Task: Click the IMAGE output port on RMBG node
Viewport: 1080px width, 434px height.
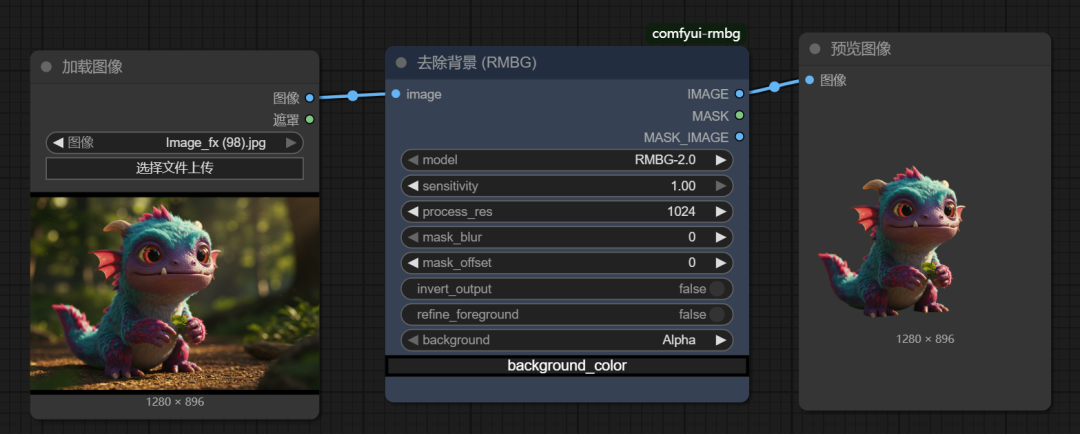Action: click(739, 94)
